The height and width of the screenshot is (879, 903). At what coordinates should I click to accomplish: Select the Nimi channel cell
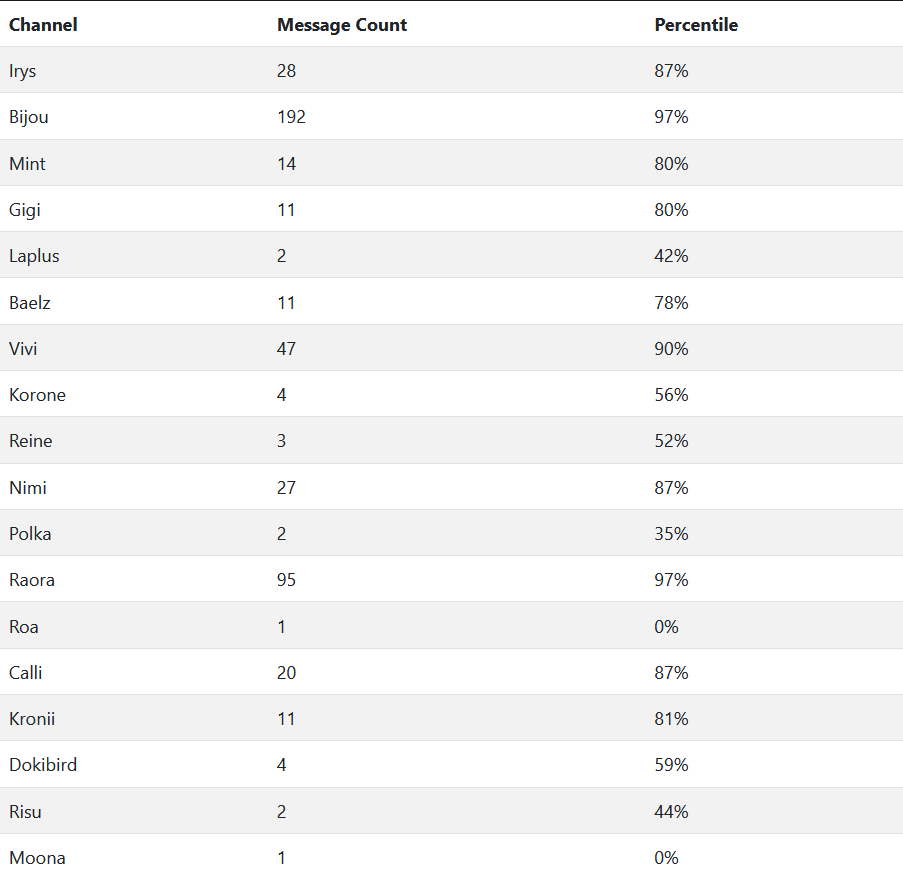click(x=28, y=488)
